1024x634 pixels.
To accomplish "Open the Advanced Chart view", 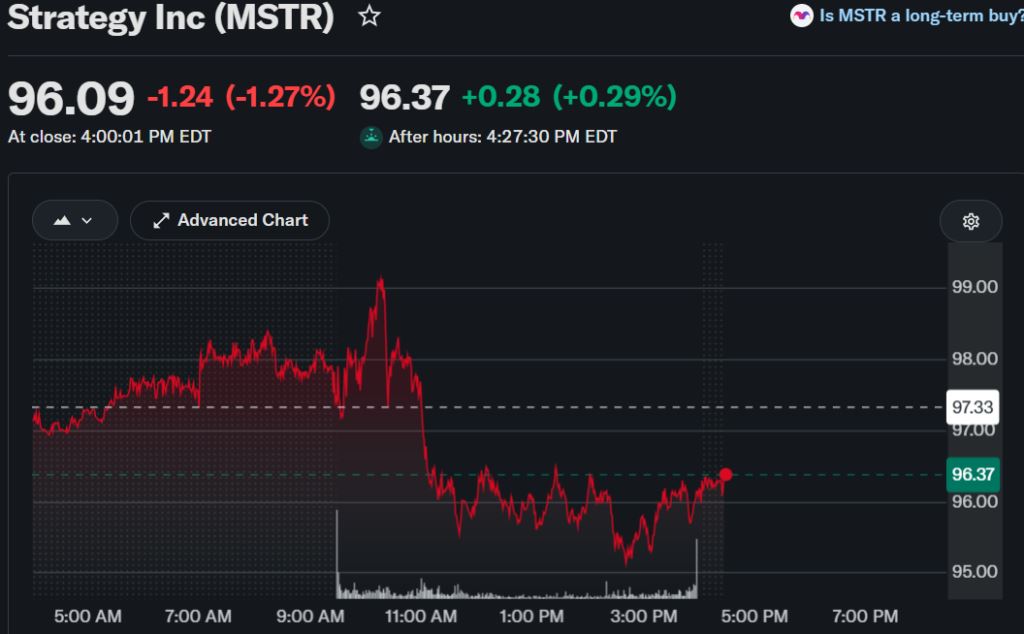I will point(230,221).
